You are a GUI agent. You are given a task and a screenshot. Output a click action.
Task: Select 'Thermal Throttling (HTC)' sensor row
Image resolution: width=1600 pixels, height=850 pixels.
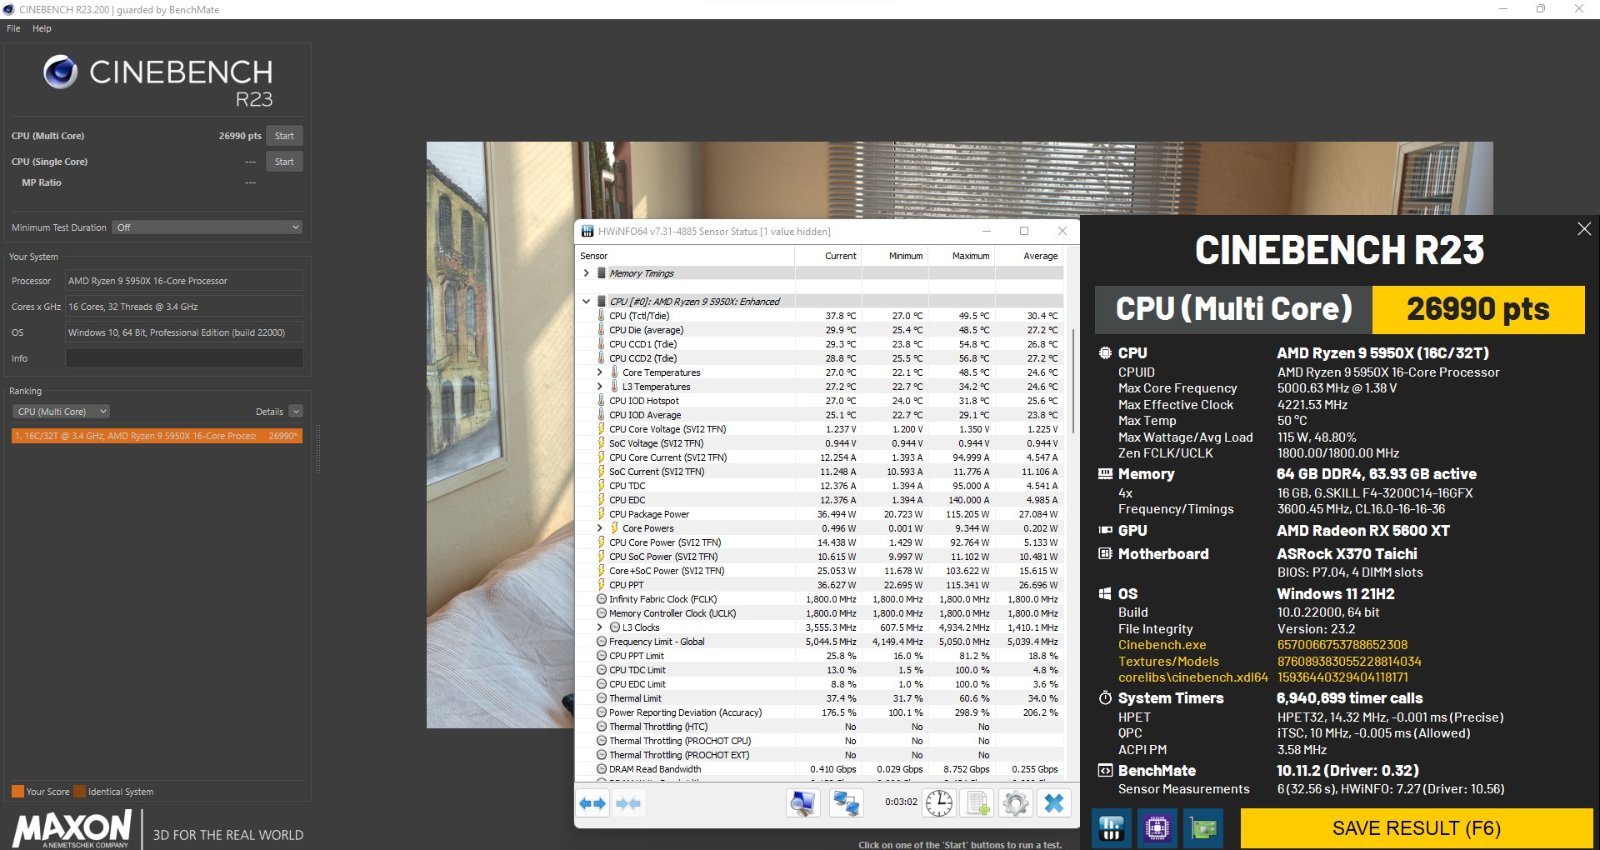pyautogui.click(x=820, y=727)
